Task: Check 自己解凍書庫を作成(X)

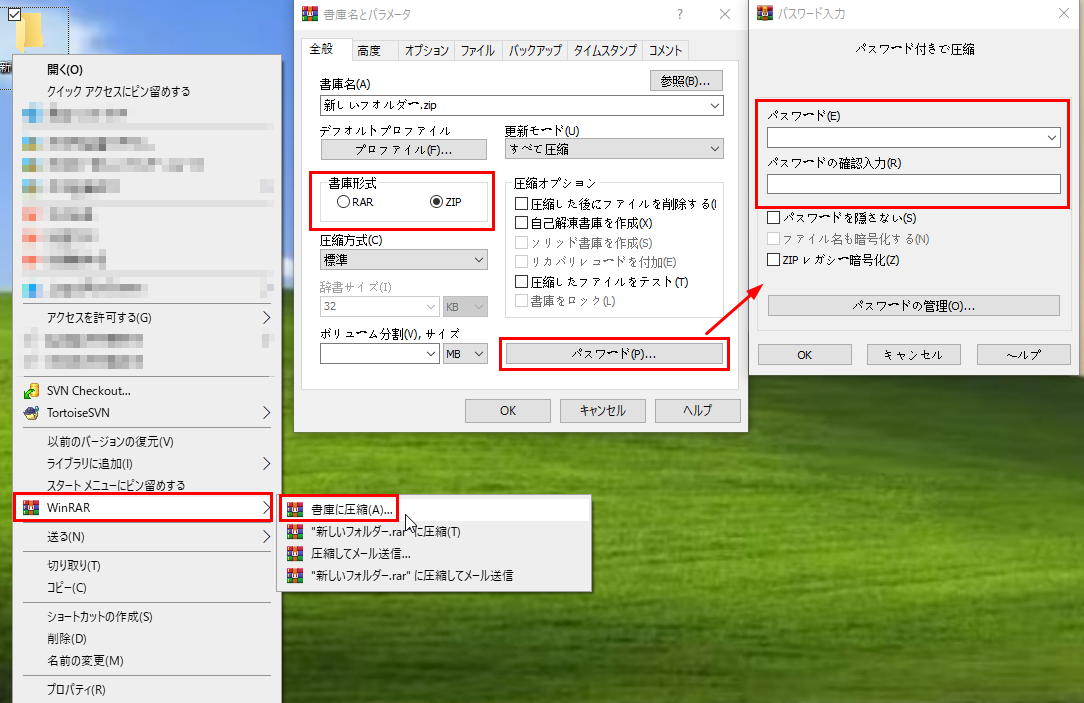Action: point(521,223)
